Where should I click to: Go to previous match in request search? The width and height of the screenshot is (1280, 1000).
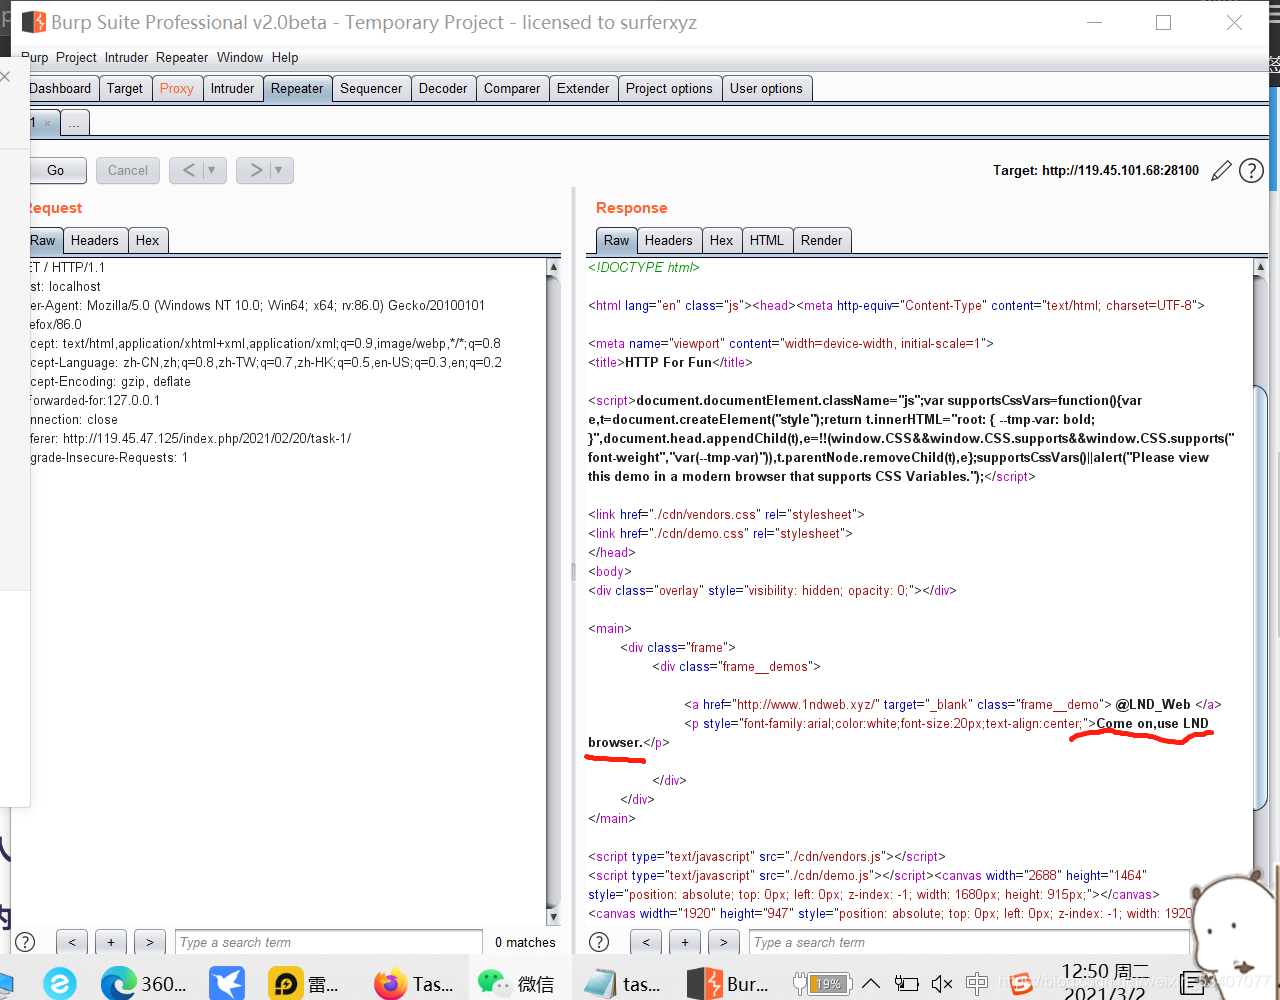[x=72, y=942]
